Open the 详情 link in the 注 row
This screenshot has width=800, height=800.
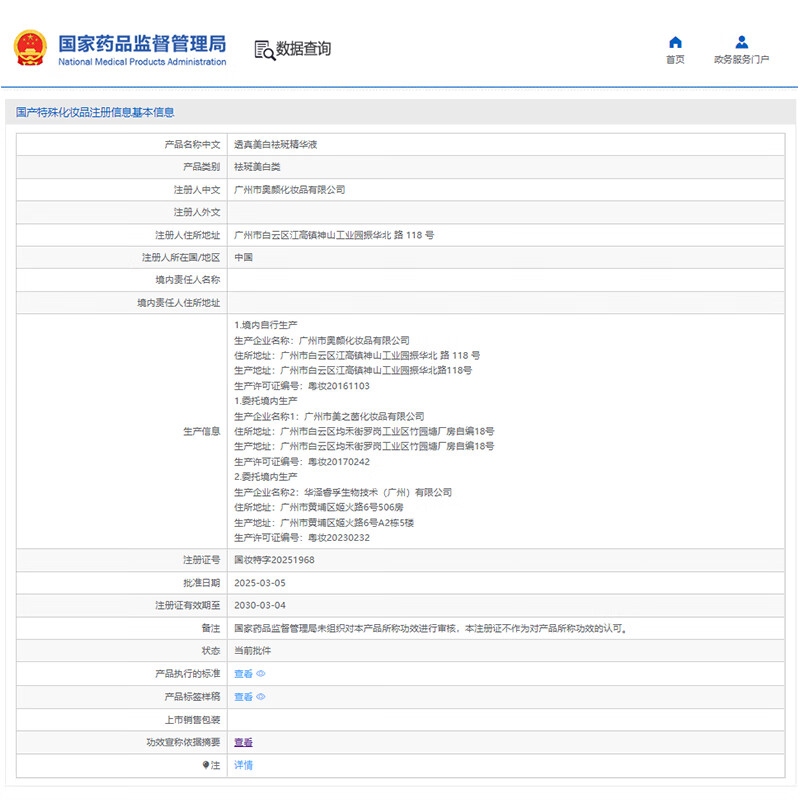pos(243,765)
